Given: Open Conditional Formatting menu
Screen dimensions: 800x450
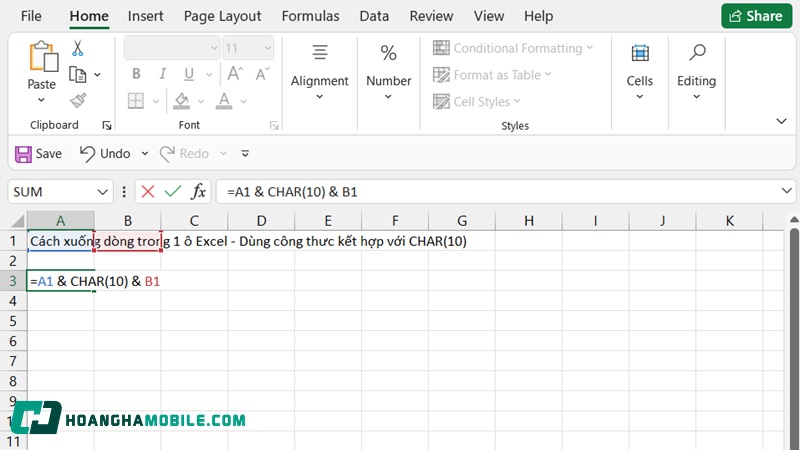Looking at the screenshot, I should coord(513,48).
